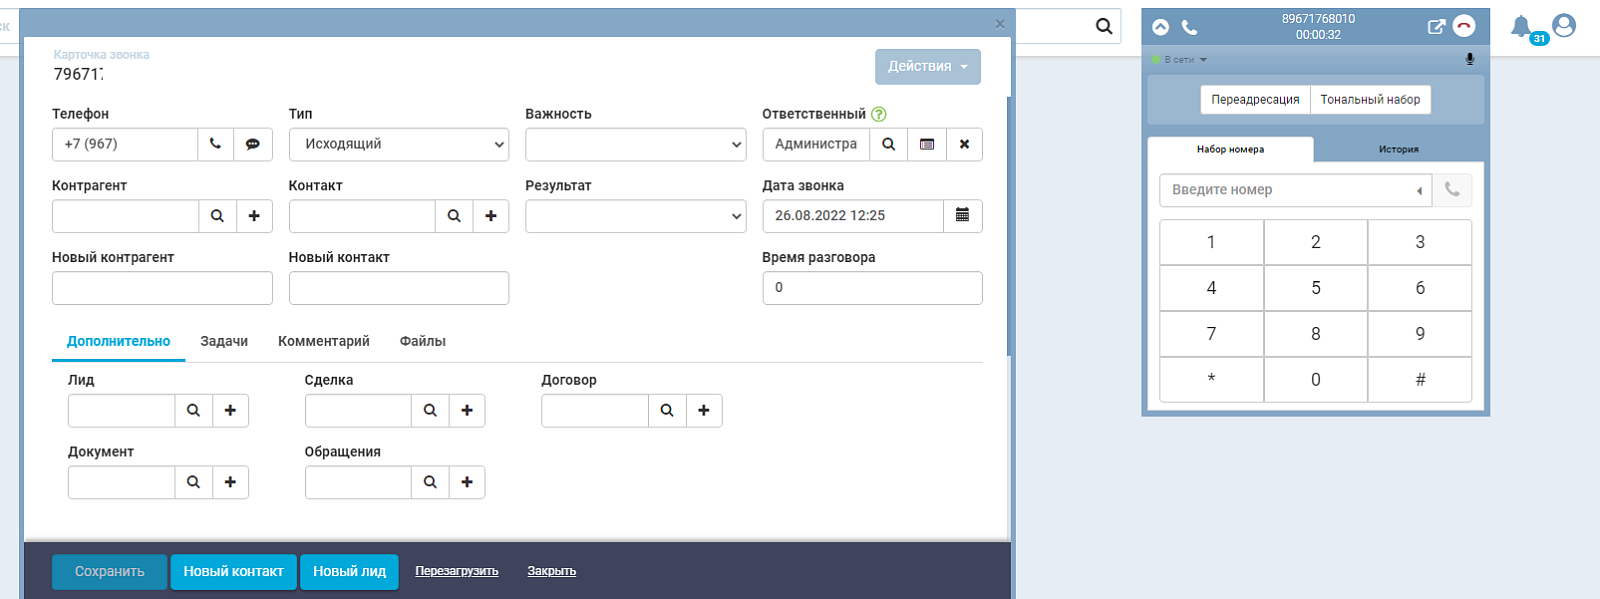This screenshot has width=1600, height=599.
Task: Search Сделка with magnifier icon
Action: pos(430,410)
